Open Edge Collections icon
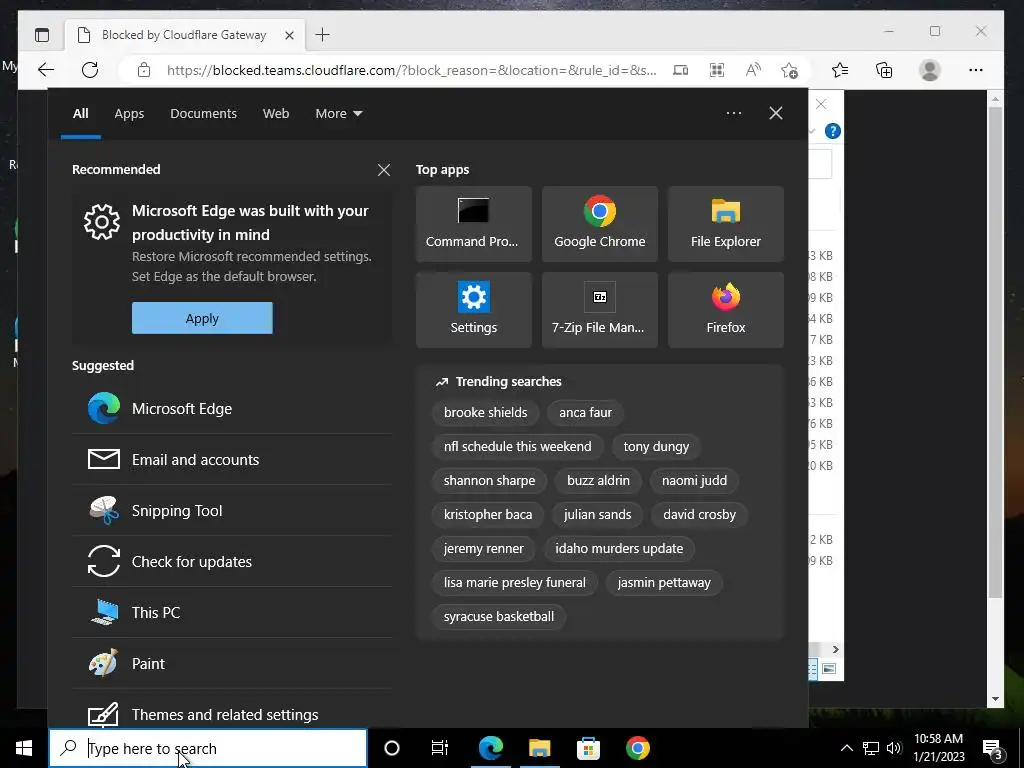Image resolution: width=1024 pixels, height=768 pixels. click(884, 70)
